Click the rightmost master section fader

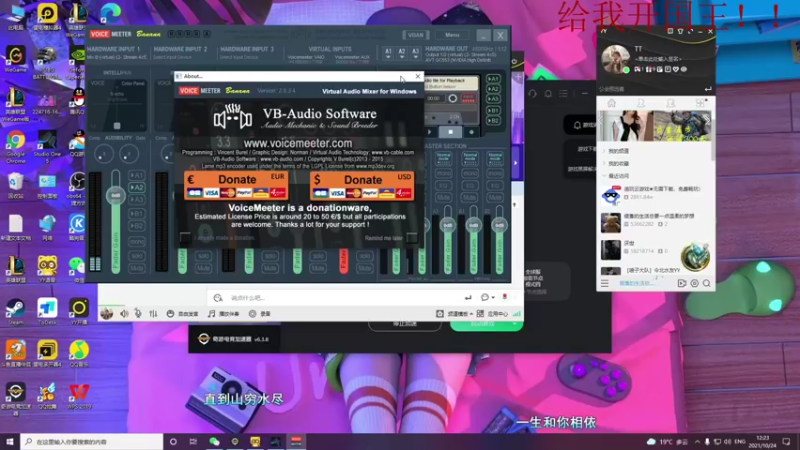point(499,225)
